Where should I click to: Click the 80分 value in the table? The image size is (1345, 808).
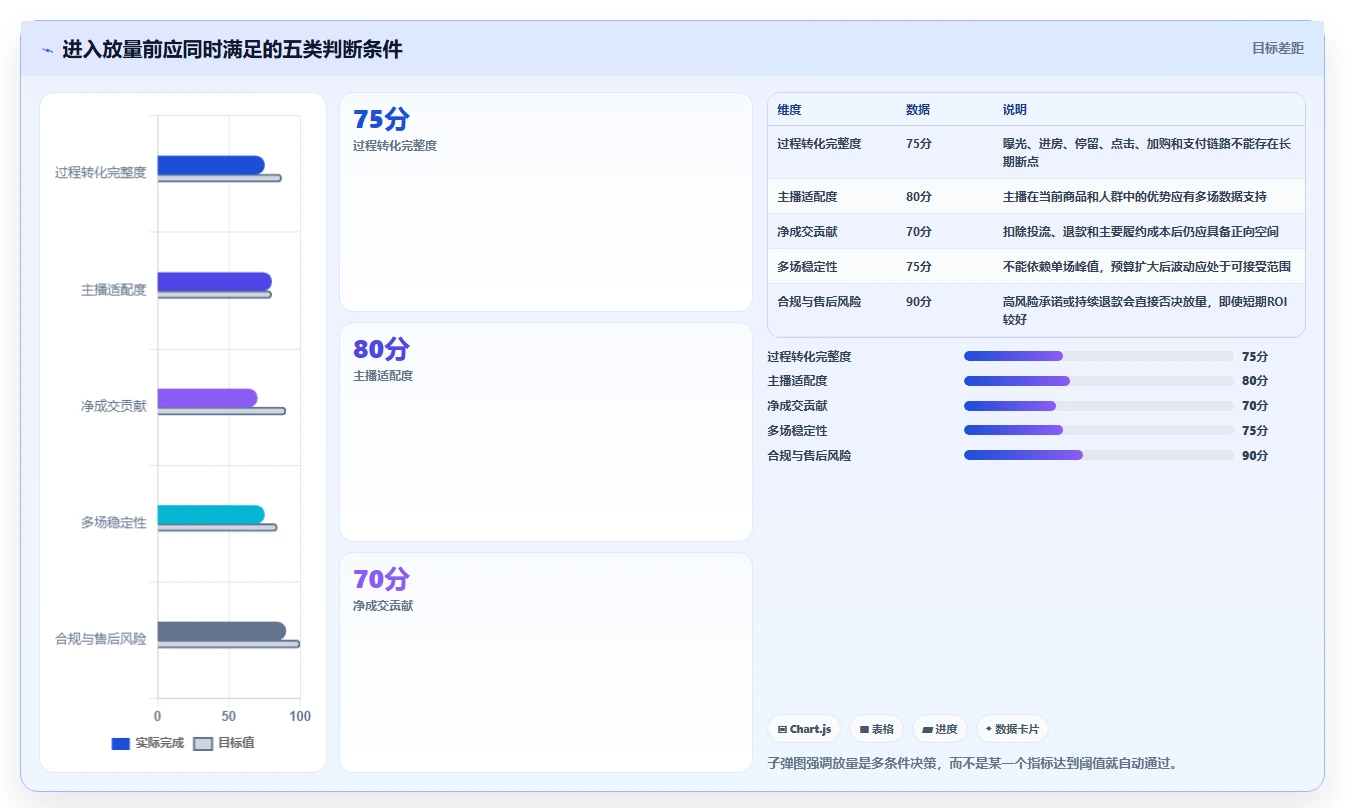point(919,197)
